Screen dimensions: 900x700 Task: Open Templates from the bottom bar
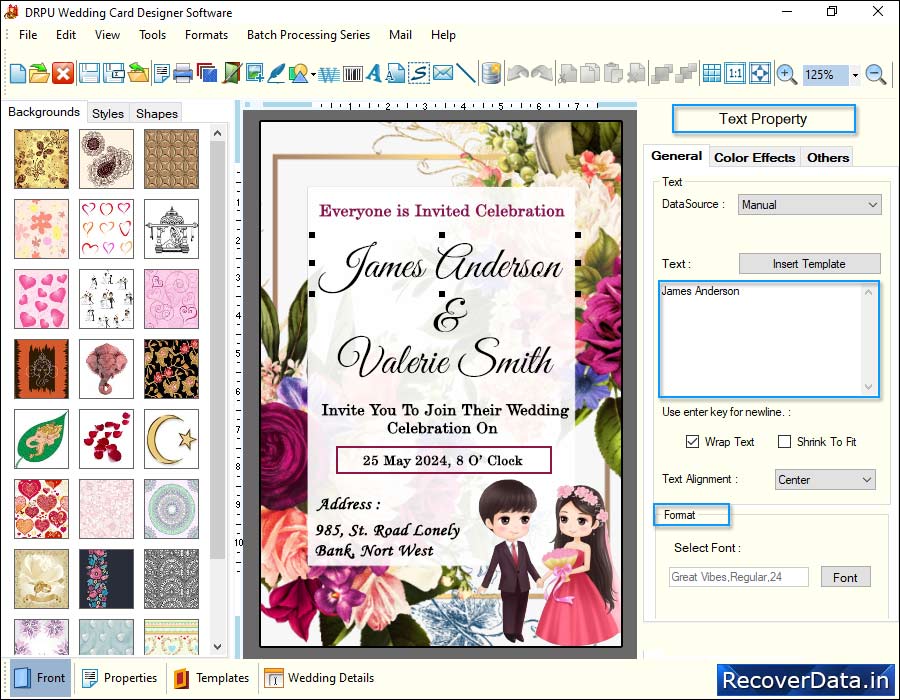tap(211, 678)
